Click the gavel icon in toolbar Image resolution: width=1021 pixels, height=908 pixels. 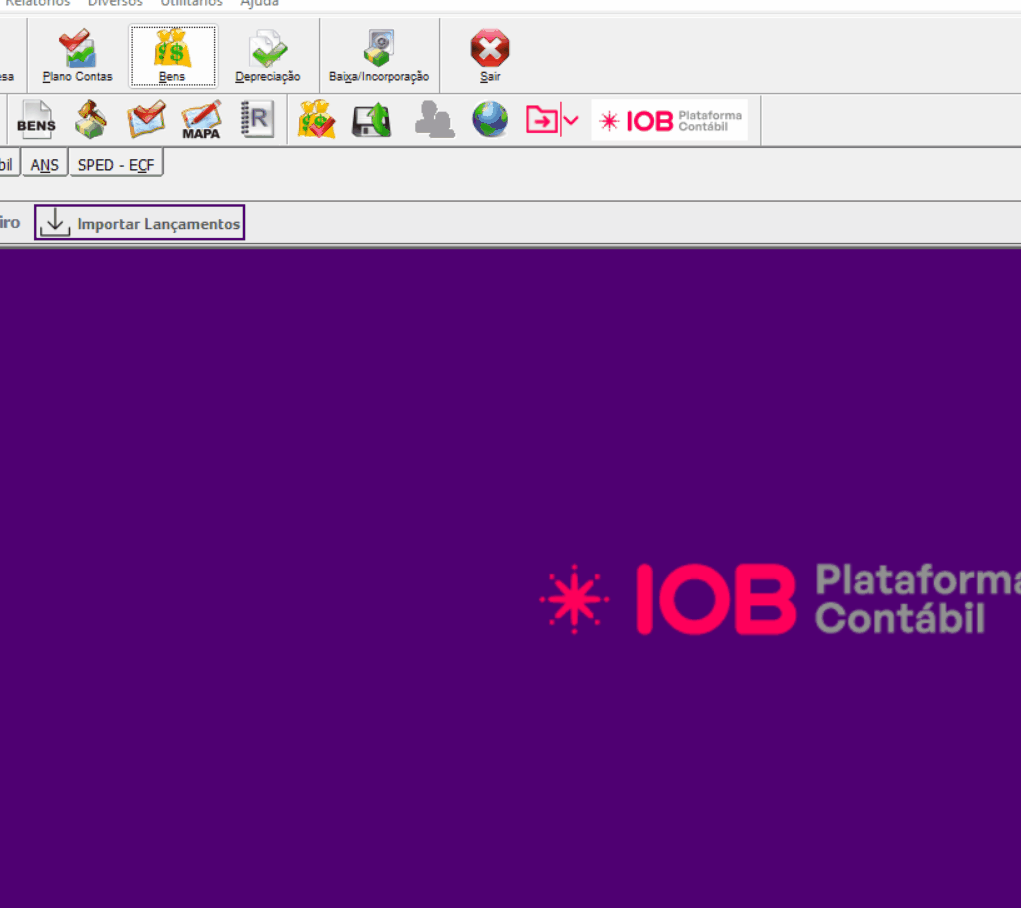click(x=92, y=121)
